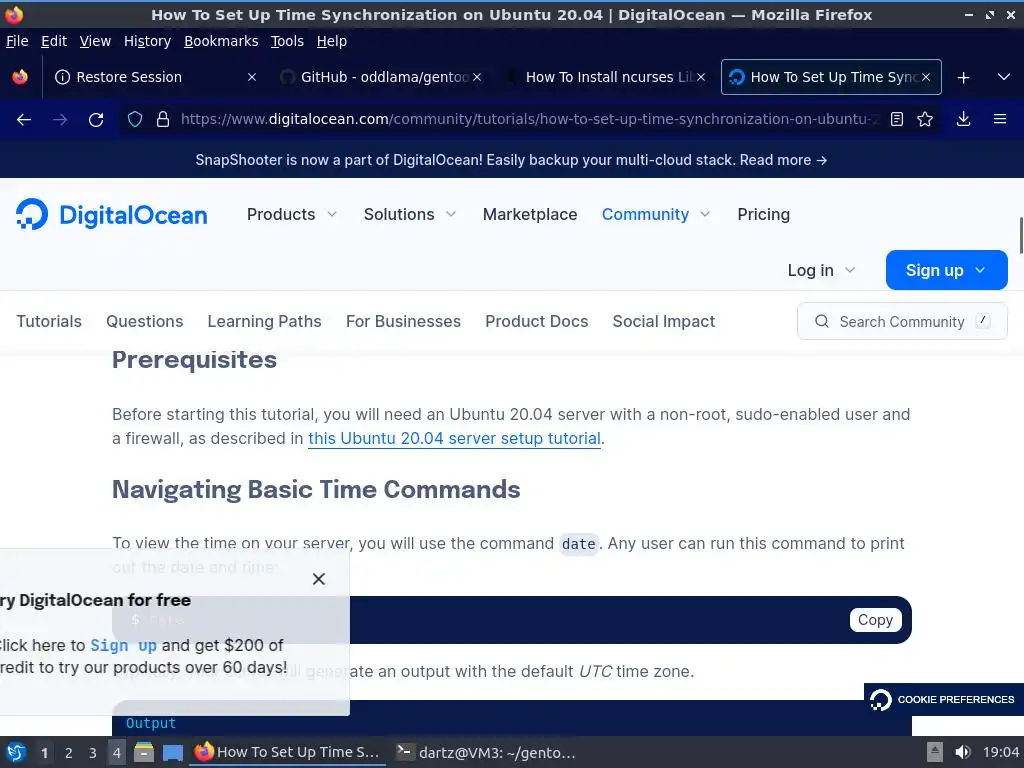Open the Sign up button dropdown
The height and width of the screenshot is (768, 1024).
point(946,270)
